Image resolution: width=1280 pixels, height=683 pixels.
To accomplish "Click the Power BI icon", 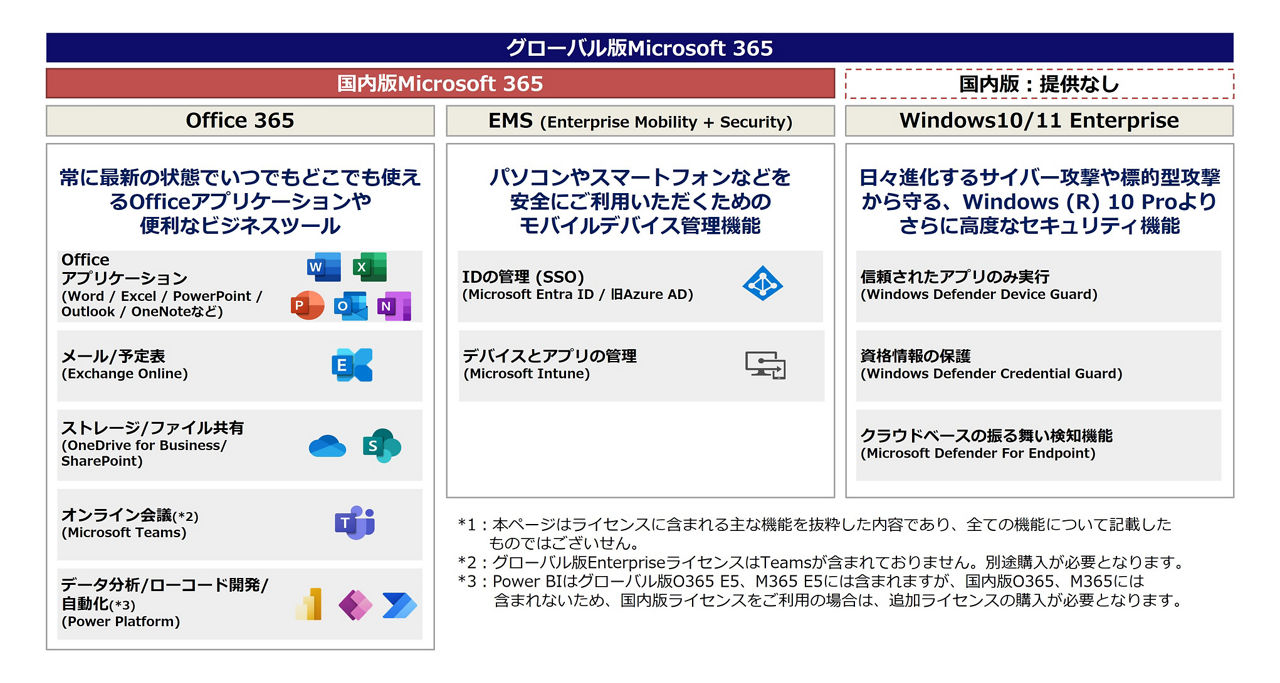I will [308, 604].
